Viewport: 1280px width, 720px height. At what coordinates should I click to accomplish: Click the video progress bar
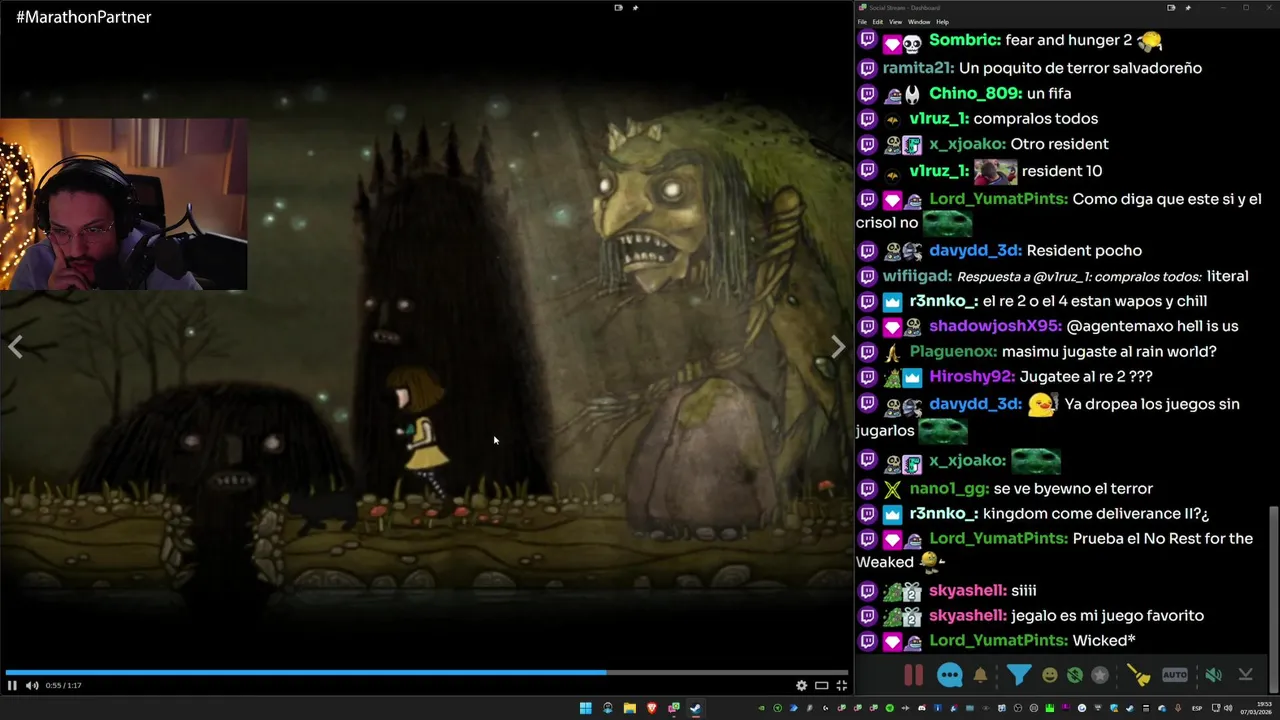pyautogui.click(x=427, y=672)
